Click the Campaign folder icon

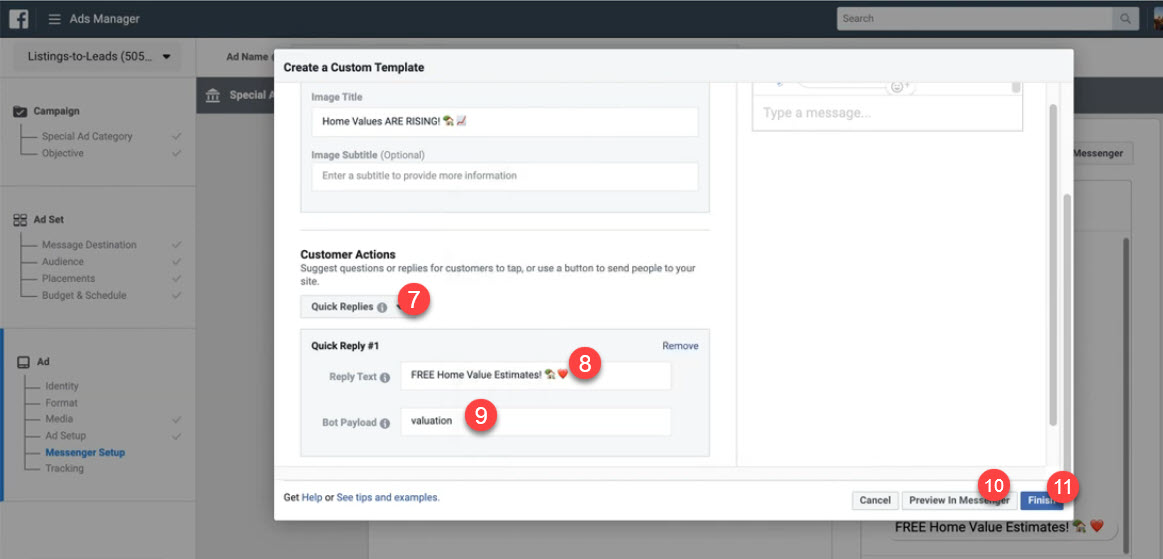click(20, 111)
